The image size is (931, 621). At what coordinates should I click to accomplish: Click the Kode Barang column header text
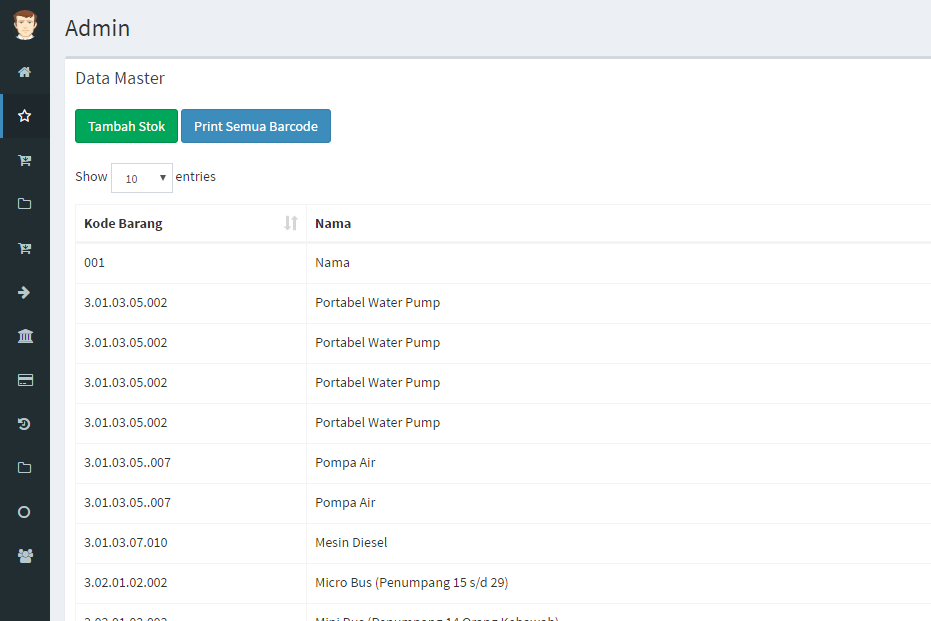(x=124, y=224)
